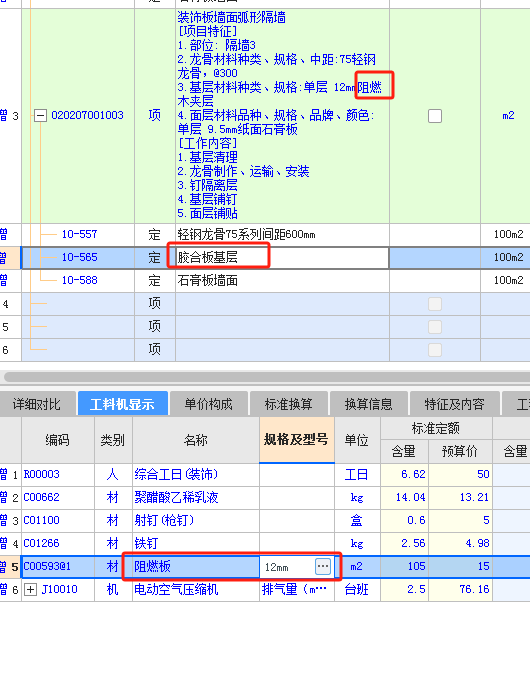The height and width of the screenshot is (676, 530).
Task: Open the 标准换算 tab
Action: pyautogui.click(x=289, y=404)
